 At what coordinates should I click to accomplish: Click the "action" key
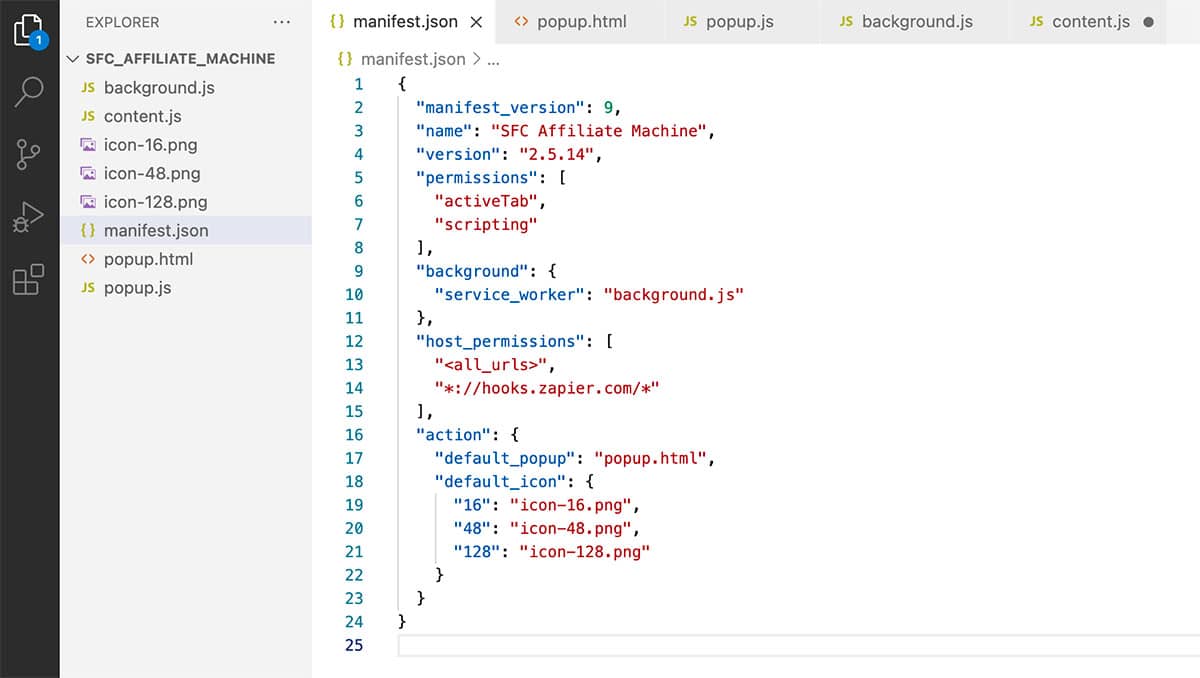(454, 434)
